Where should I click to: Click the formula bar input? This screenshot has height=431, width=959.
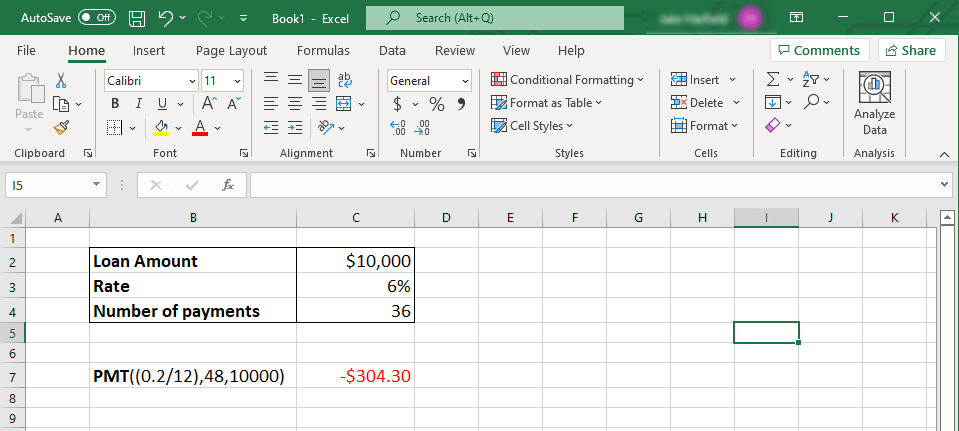tap(596, 185)
